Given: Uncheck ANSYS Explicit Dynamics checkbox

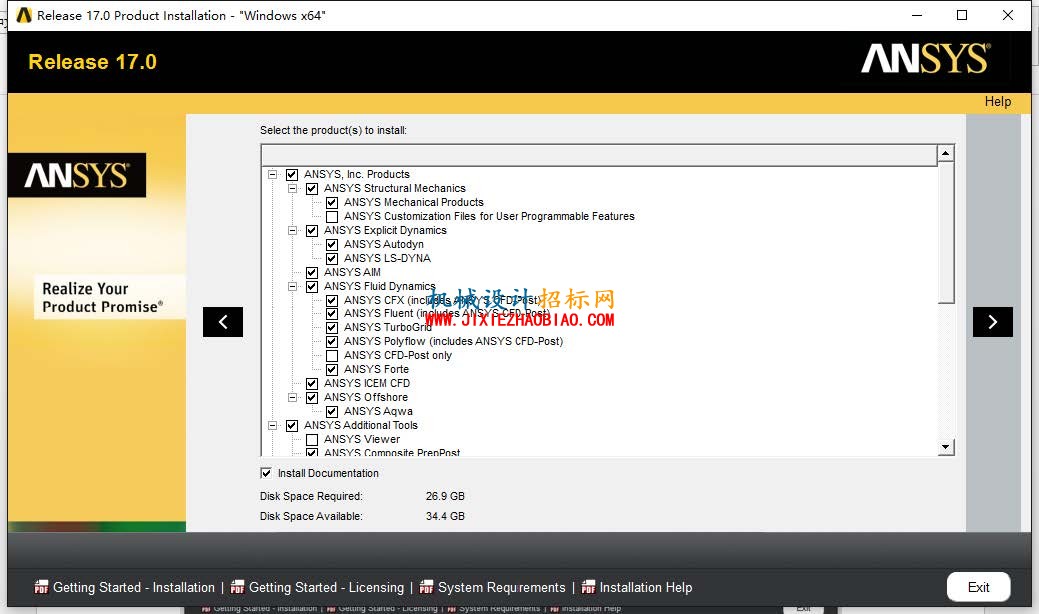Looking at the screenshot, I should [312, 230].
